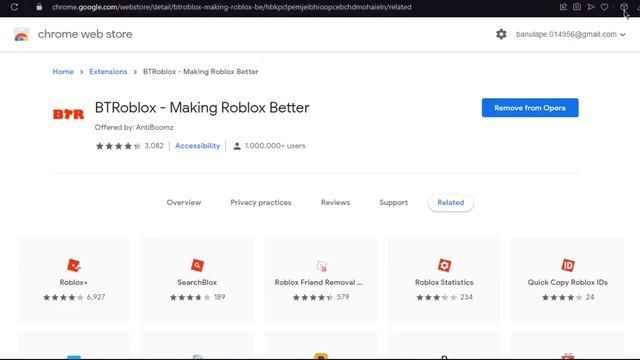
Task: Click 'Offered by: AntiBoomz' text
Action: tap(134, 127)
